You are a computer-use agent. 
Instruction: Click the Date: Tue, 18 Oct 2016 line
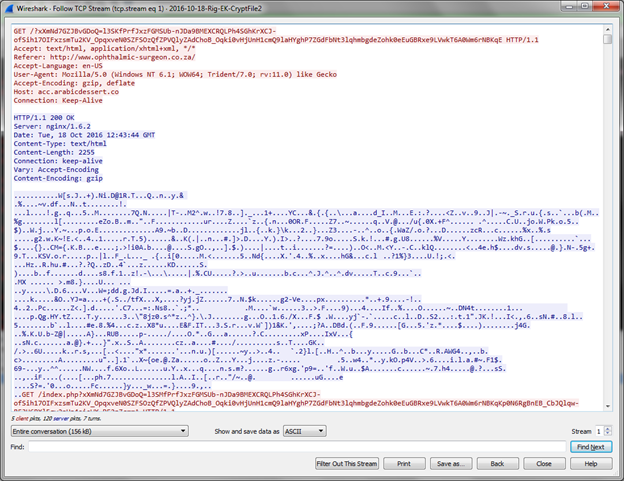[x=84, y=135]
